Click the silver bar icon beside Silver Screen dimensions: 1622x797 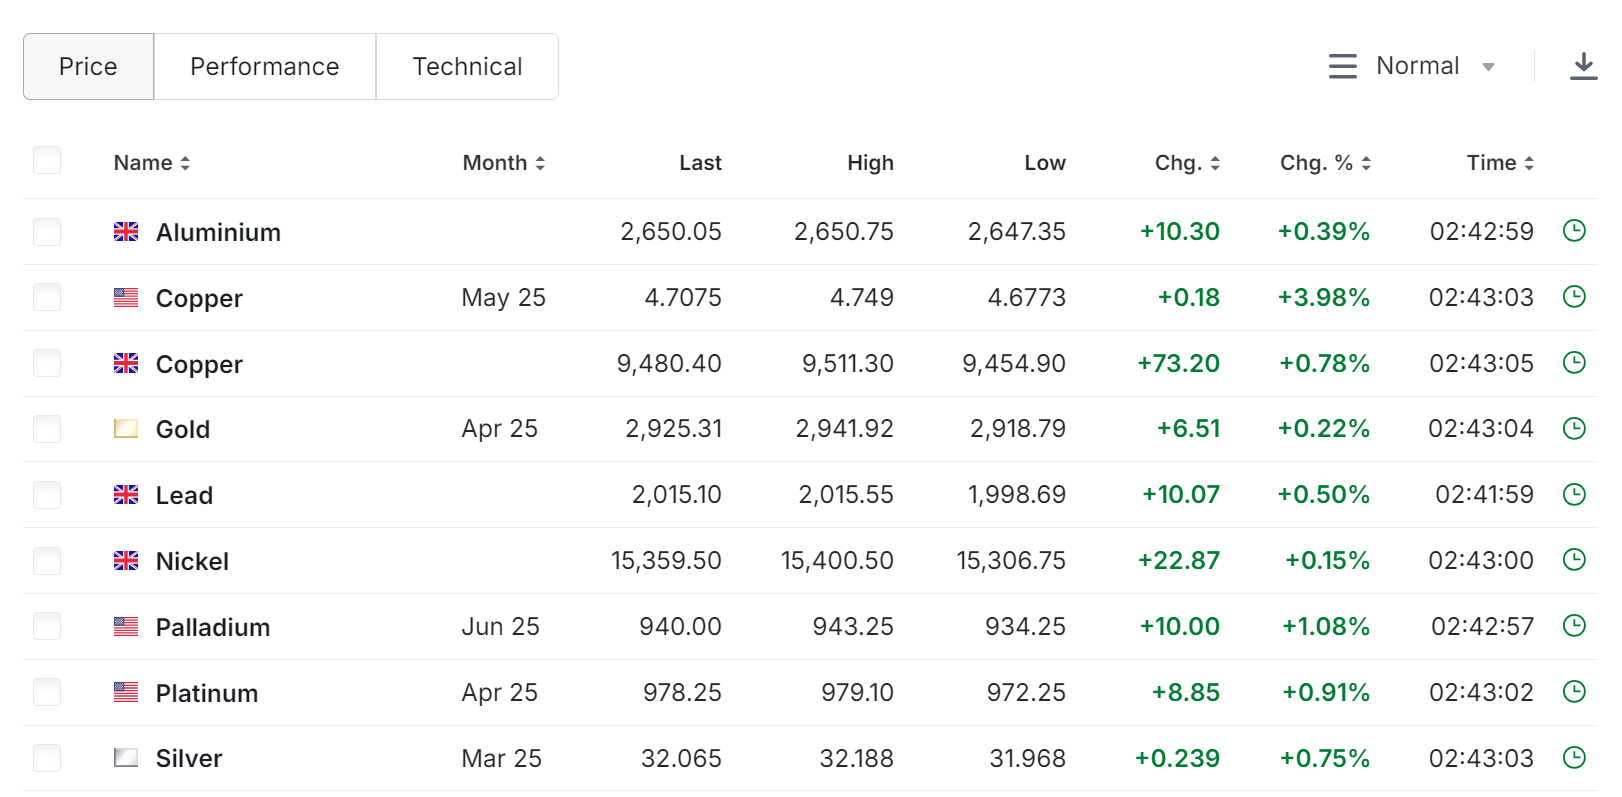tap(126, 758)
